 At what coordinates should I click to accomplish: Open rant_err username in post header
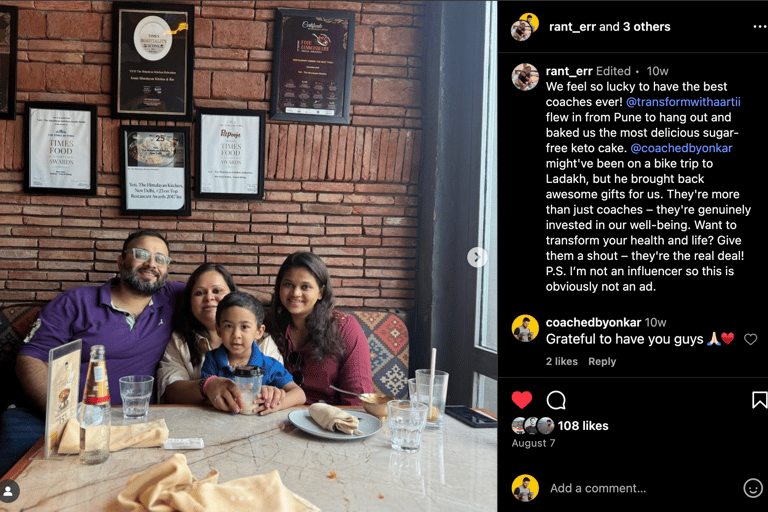(x=572, y=26)
